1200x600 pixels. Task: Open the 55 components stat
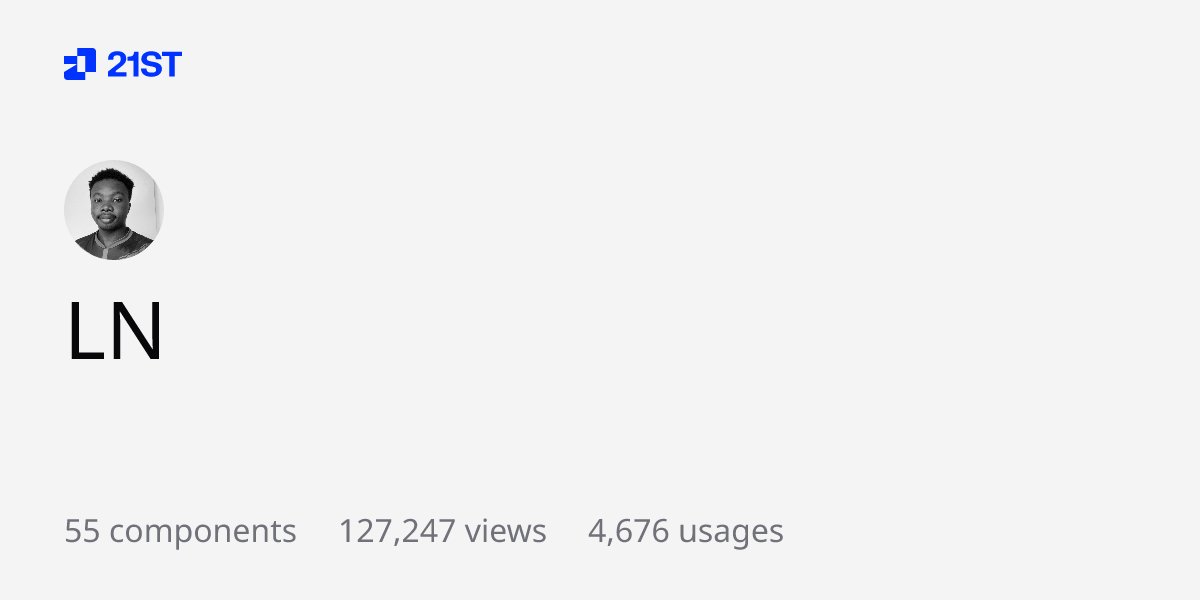coord(180,531)
